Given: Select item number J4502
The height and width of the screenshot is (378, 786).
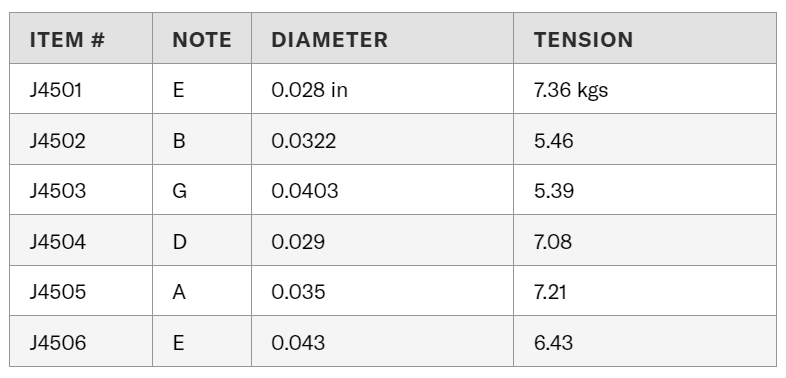Looking at the screenshot, I should pos(58,141).
